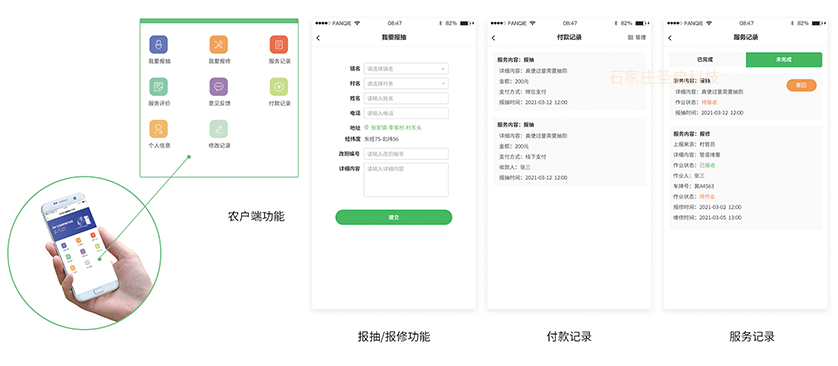Switch to the 未完成 tab
This screenshot has height=366, width=838.
click(784, 59)
